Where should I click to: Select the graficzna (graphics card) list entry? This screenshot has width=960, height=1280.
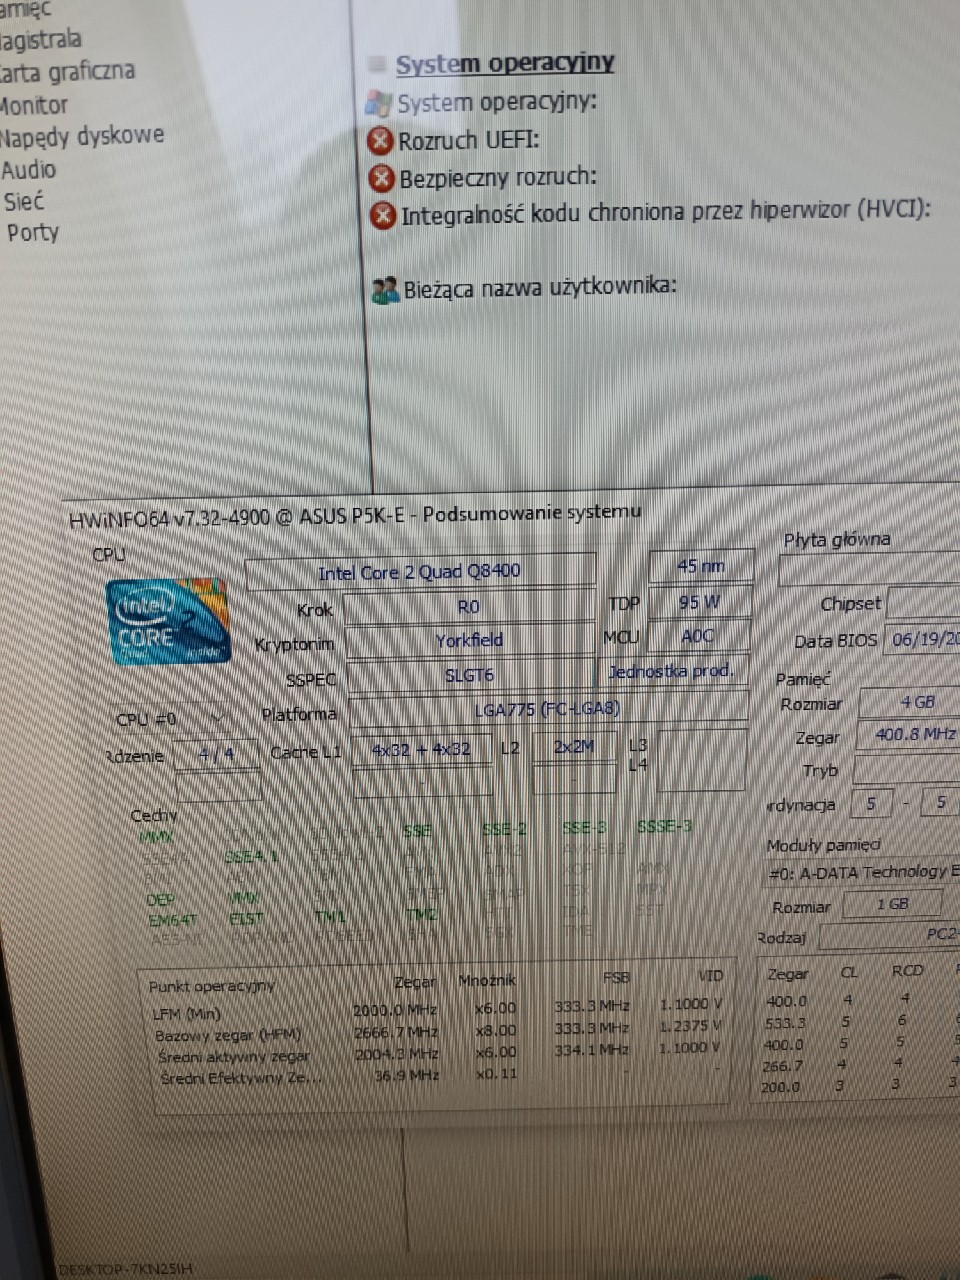(67, 72)
